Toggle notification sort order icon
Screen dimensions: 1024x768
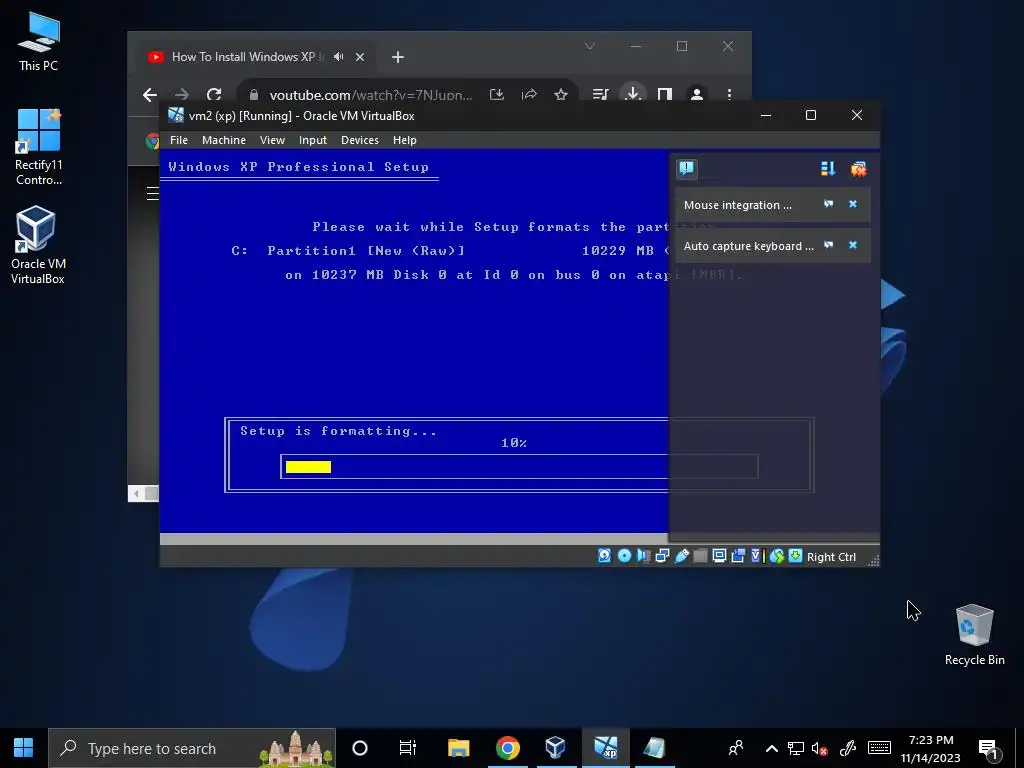click(x=827, y=169)
